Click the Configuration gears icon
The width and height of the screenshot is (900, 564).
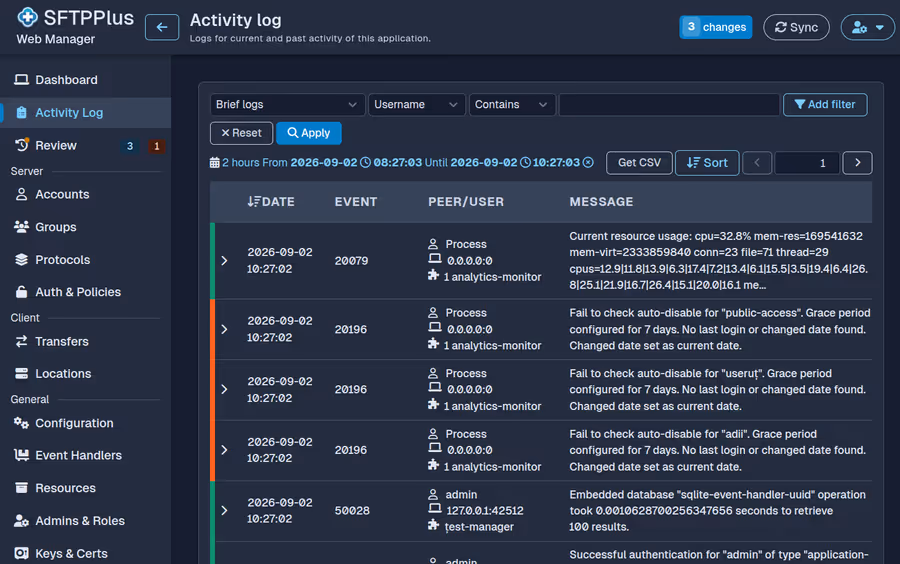pos(21,423)
